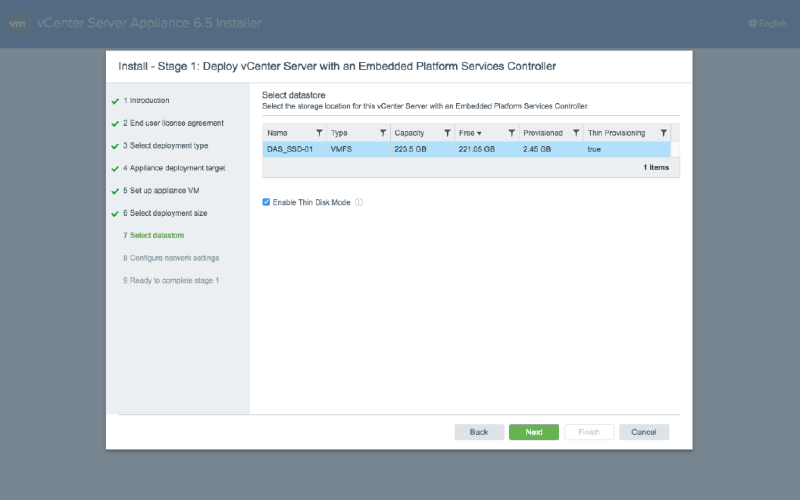800x500 pixels.
Task: Jump to End user license agreement step
Action: pyautogui.click(x=173, y=123)
